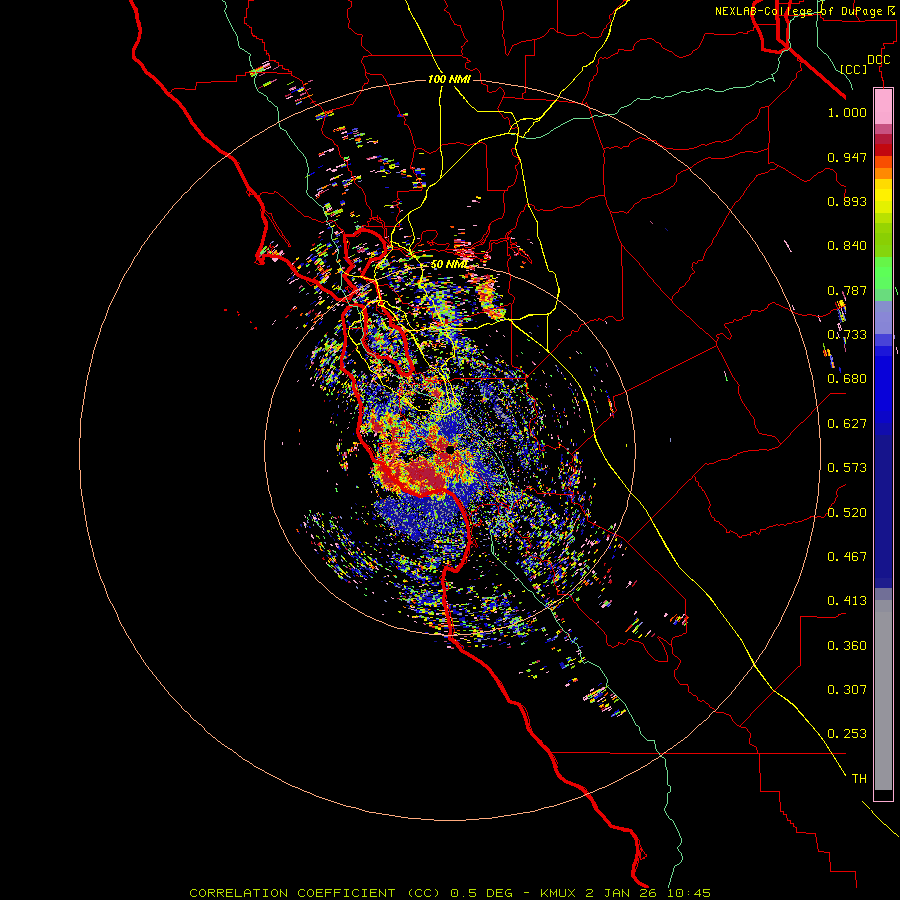Click the CORRELATION COEFFICIENT (CC) caption text
This screenshot has height=900, width=900.
click(316, 893)
